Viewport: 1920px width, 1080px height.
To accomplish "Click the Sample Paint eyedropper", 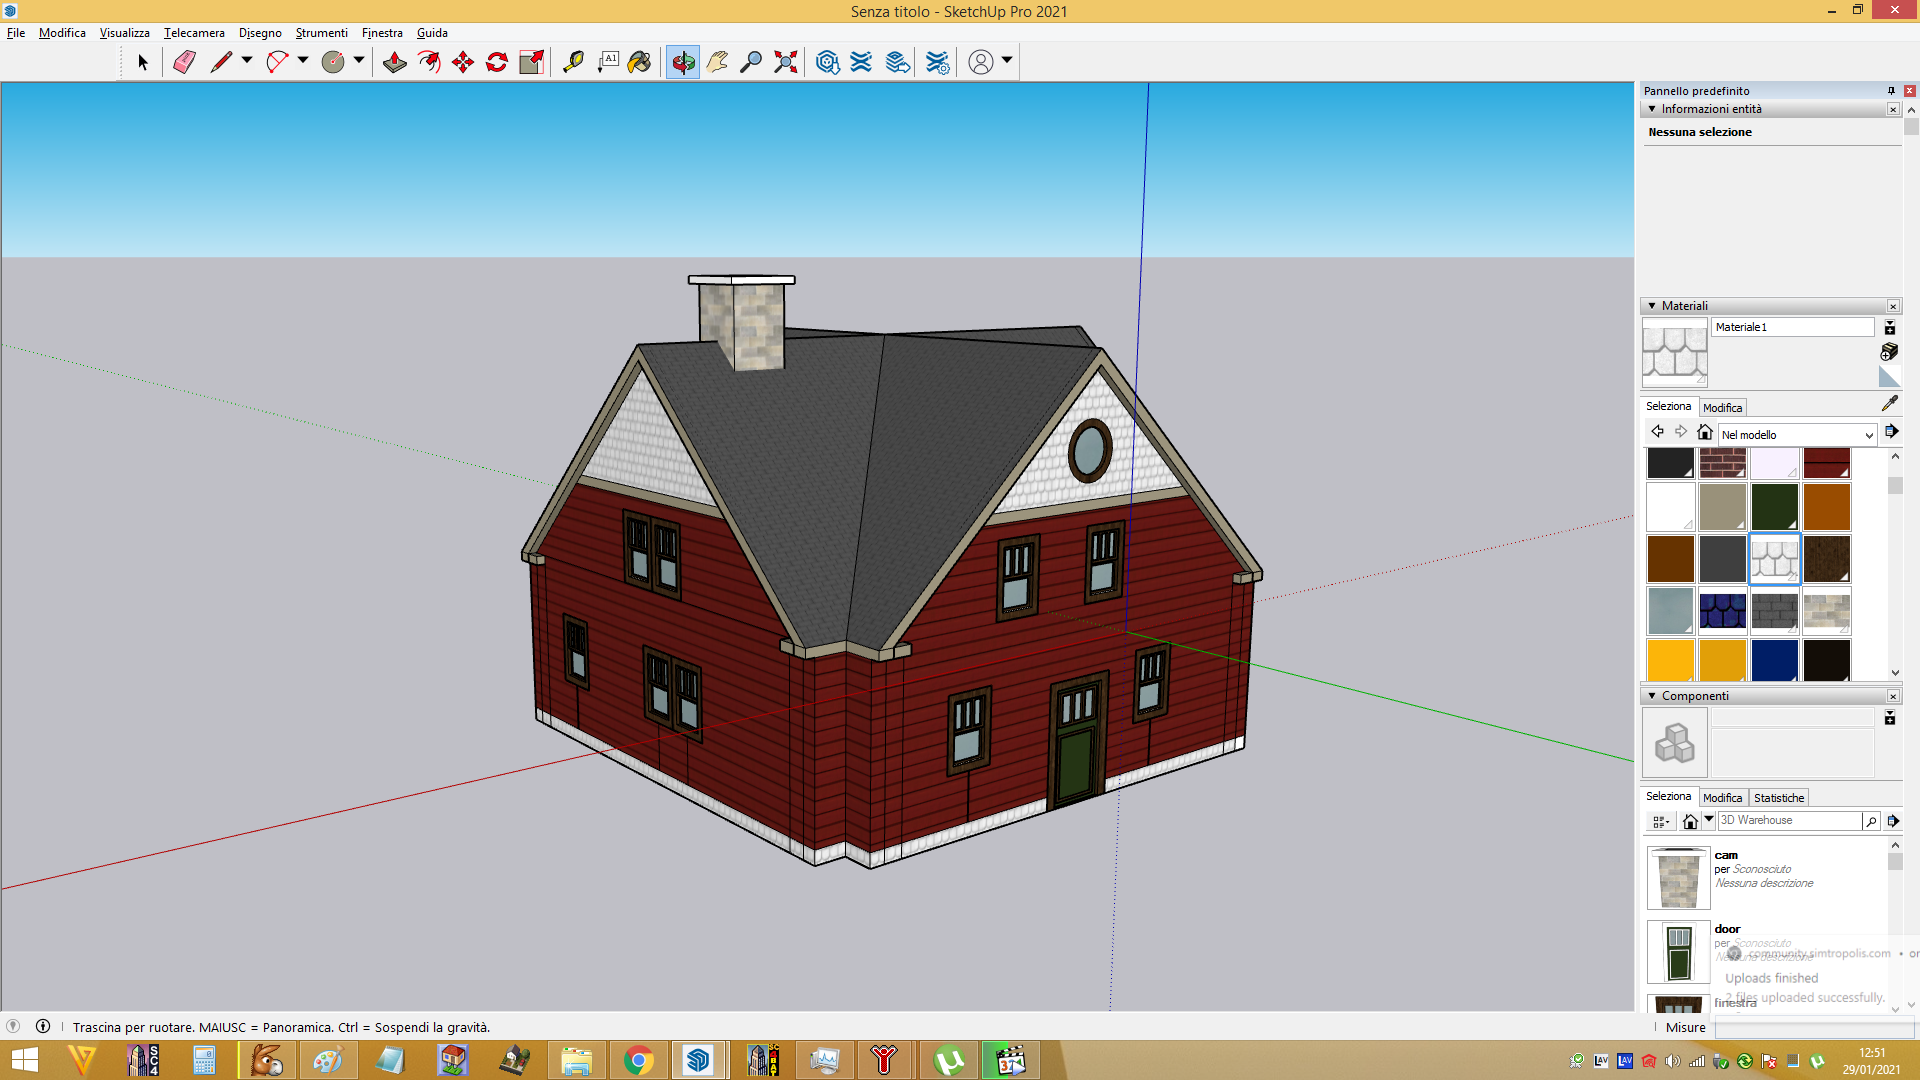I will 1889,403.
